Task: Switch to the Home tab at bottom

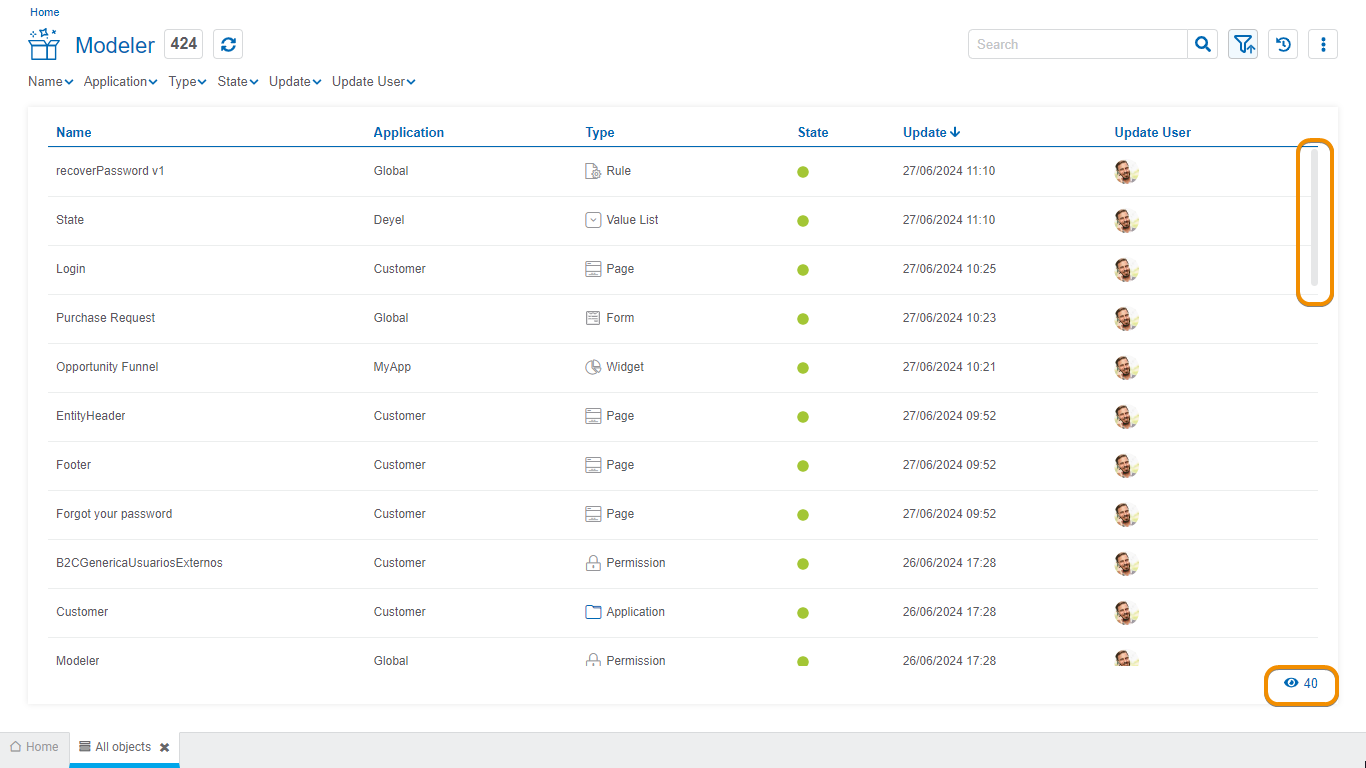Action: pos(34,747)
